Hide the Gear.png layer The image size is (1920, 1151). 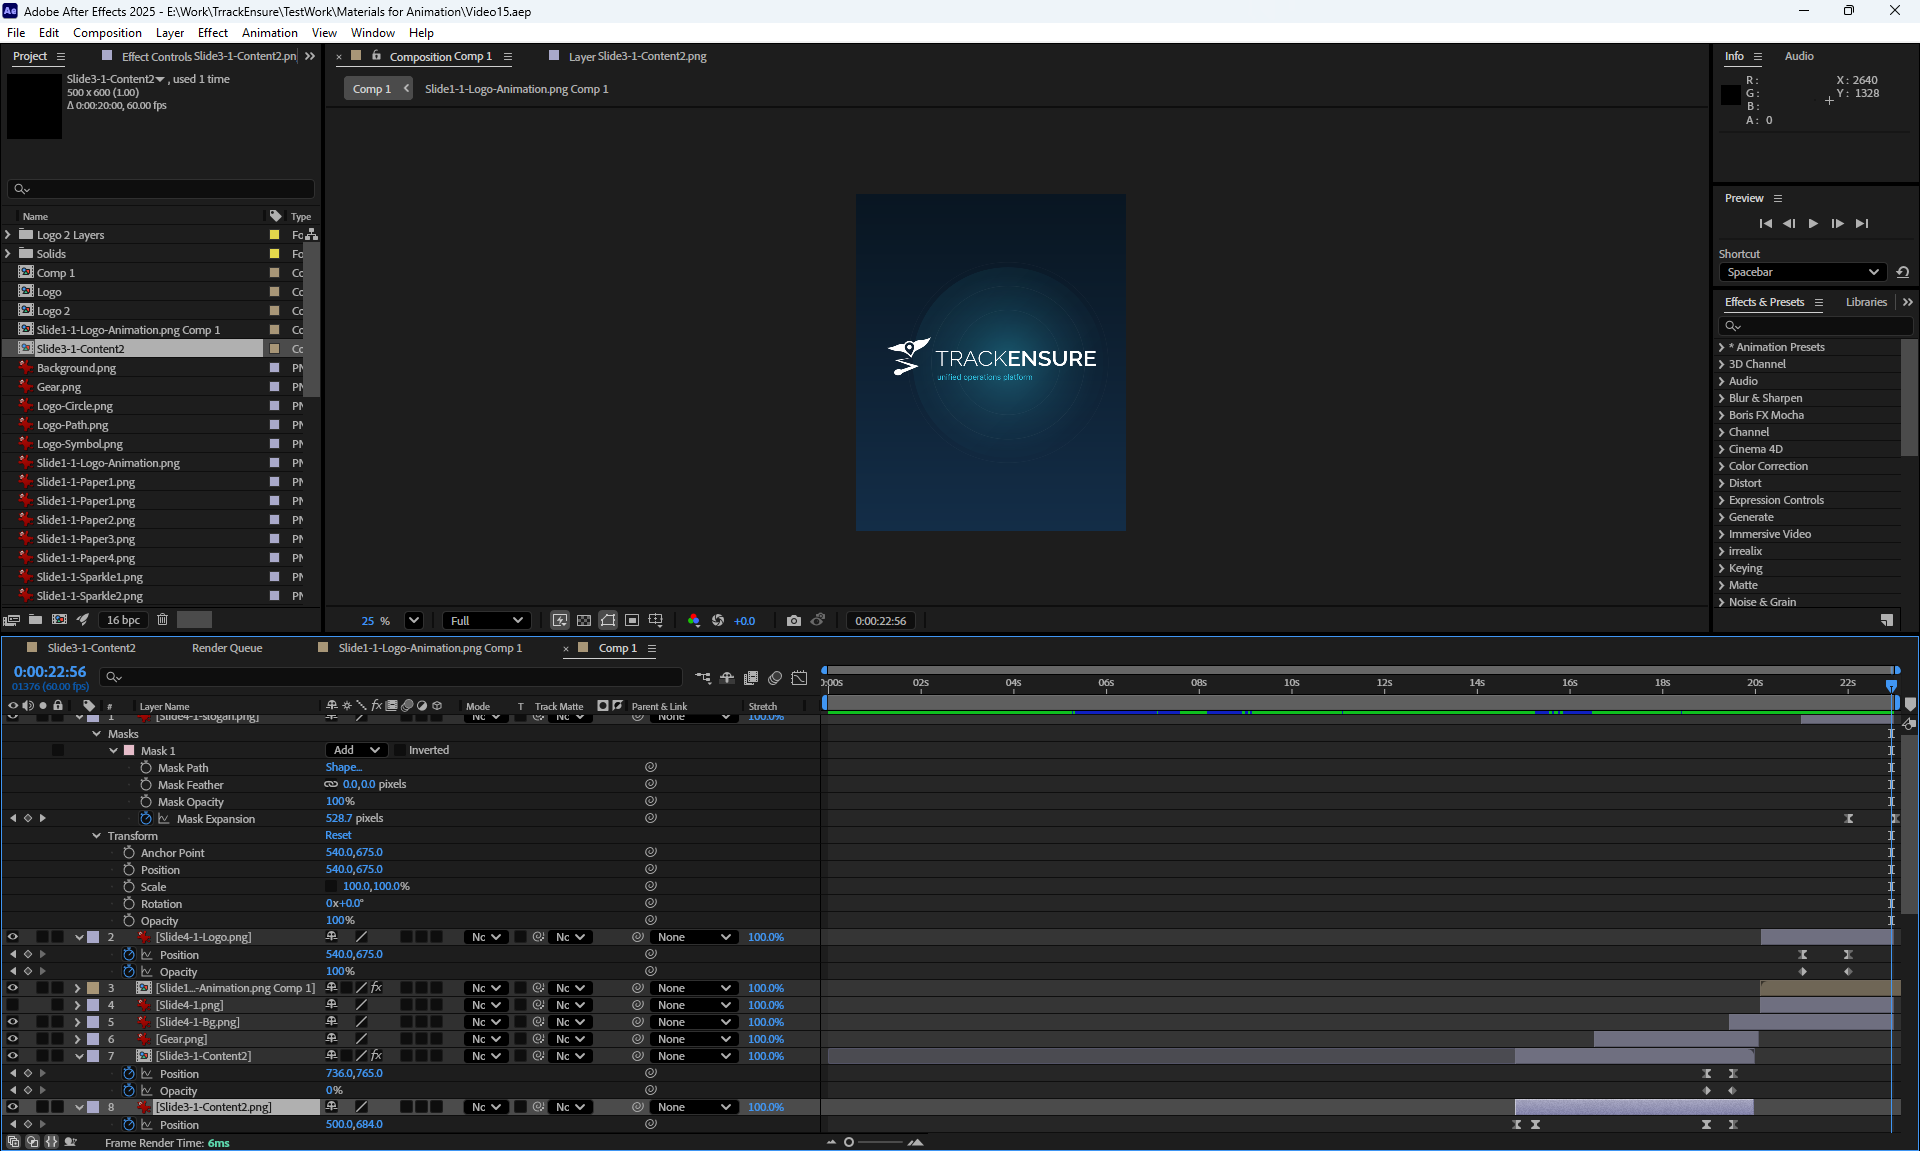[13, 1039]
